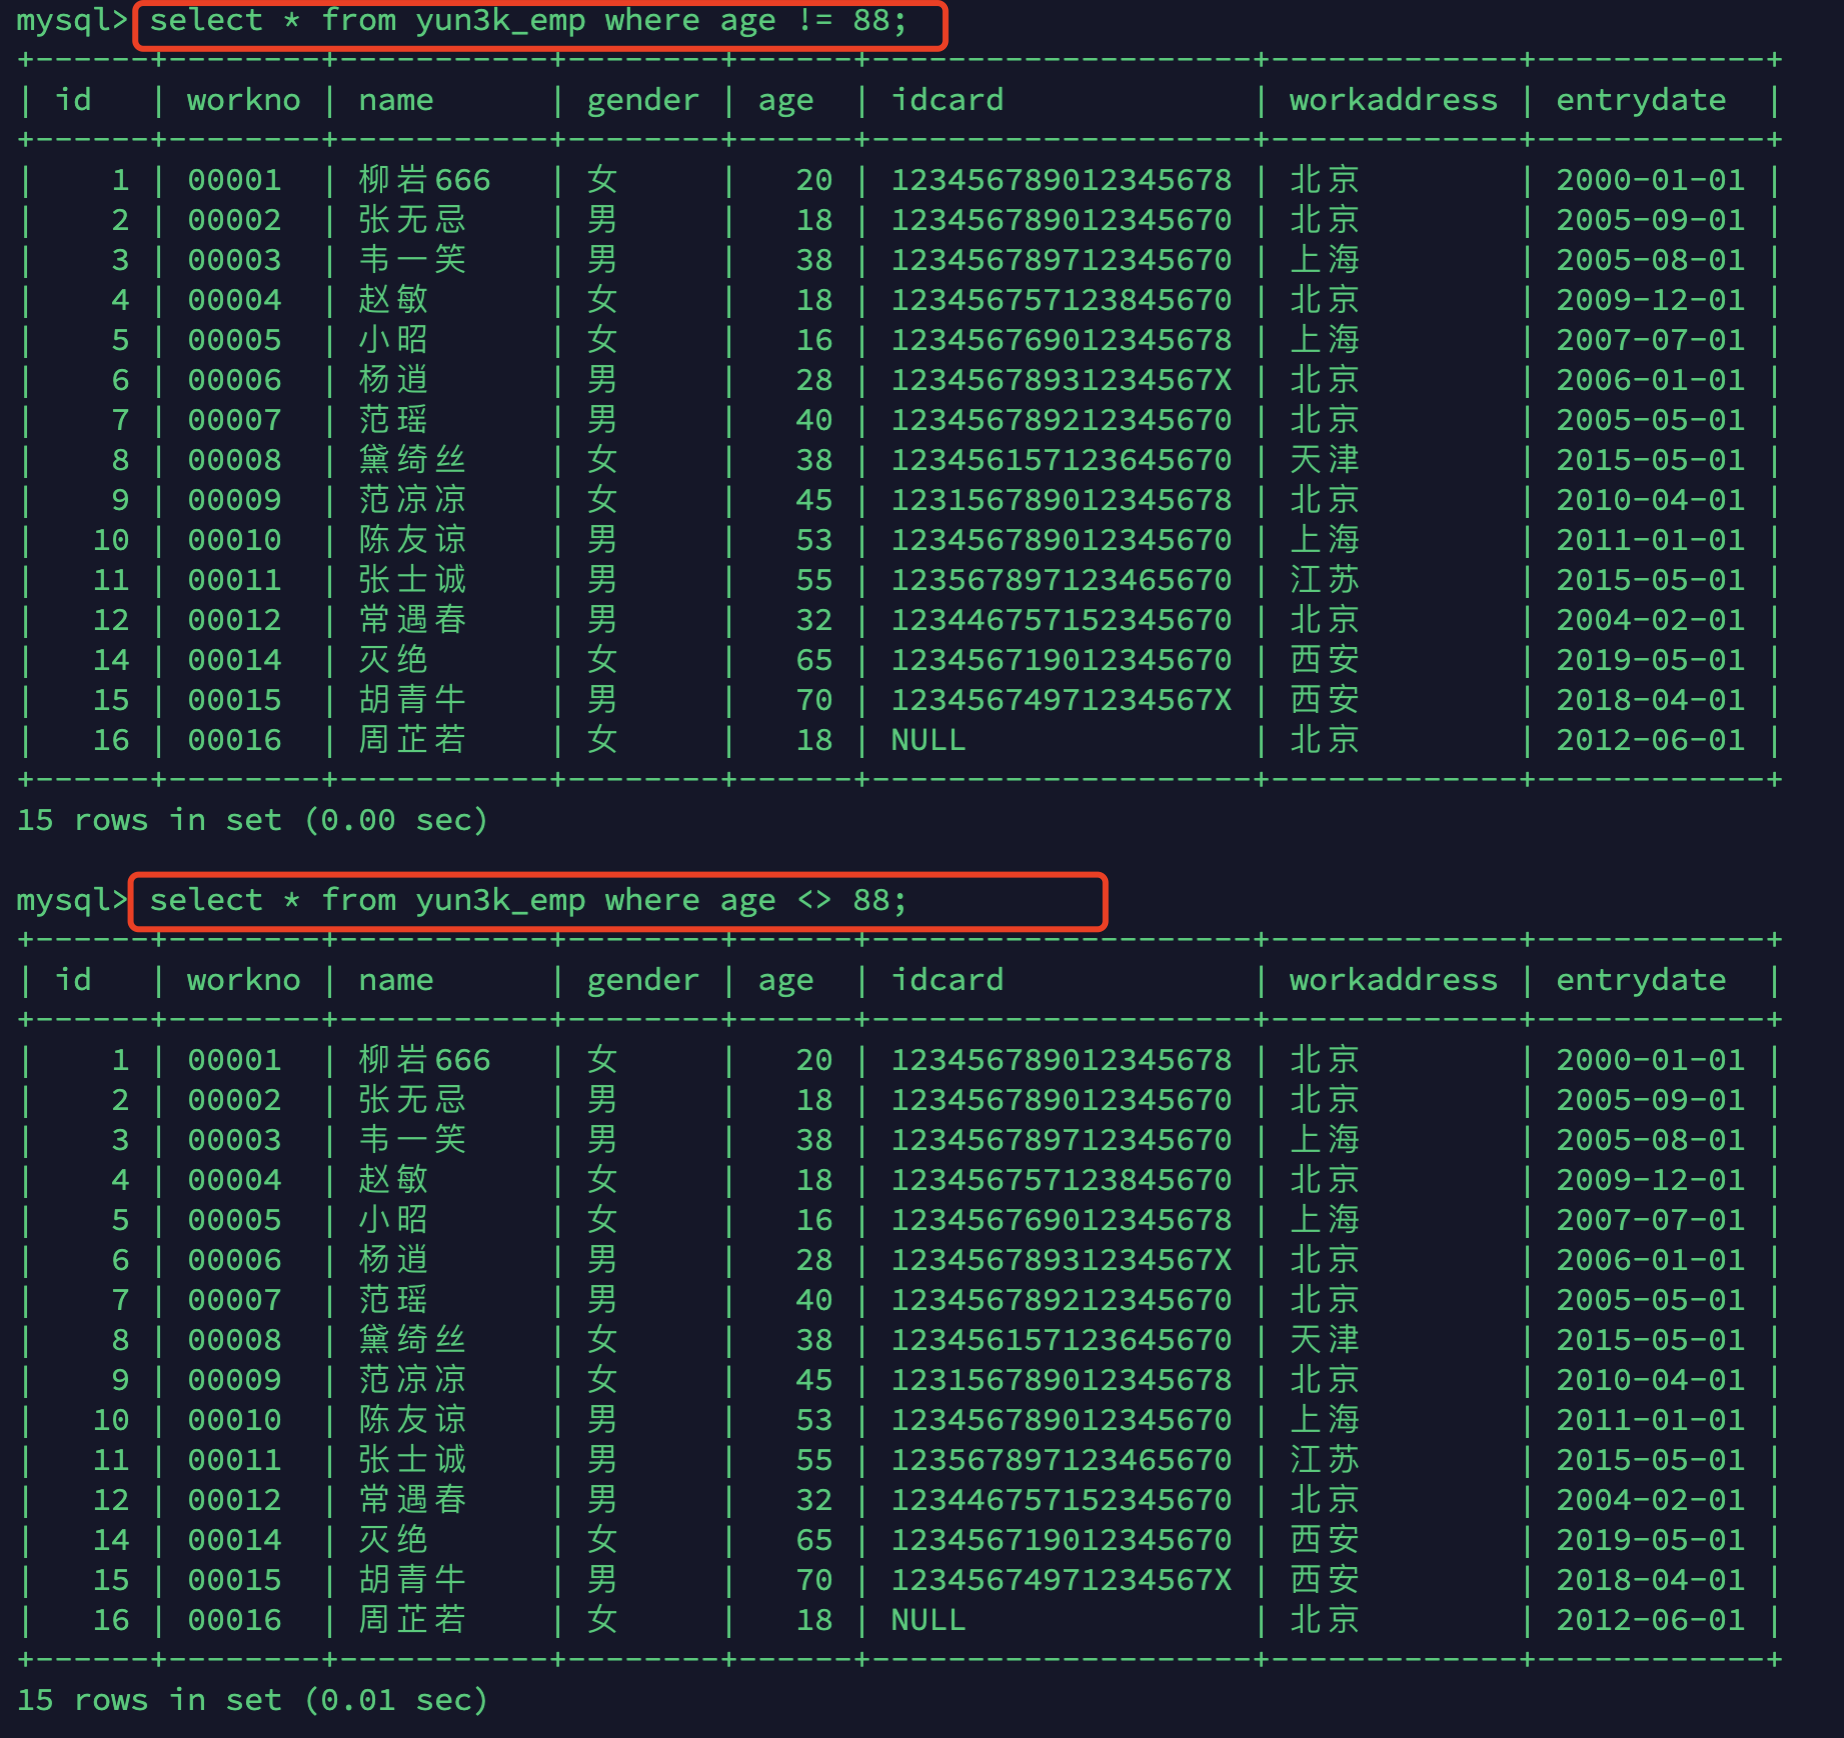This screenshot has height=1738, width=1844.
Task: Click workaddress '天津' in the != result table
Action: pyautogui.click(x=1324, y=460)
